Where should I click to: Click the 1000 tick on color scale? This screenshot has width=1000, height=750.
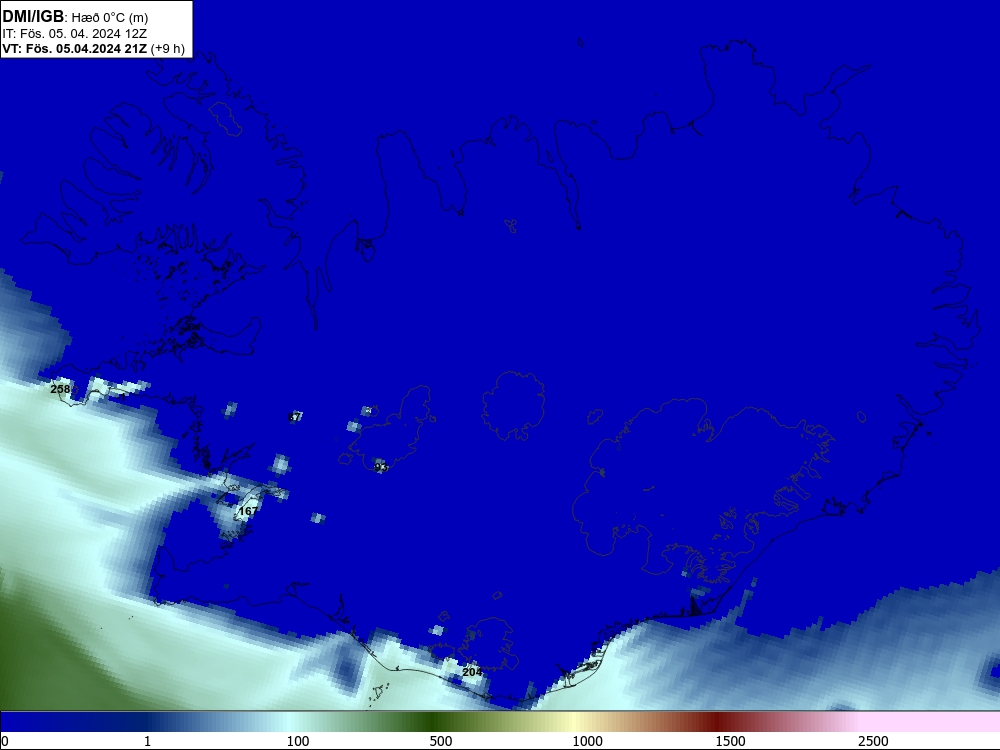click(587, 741)
